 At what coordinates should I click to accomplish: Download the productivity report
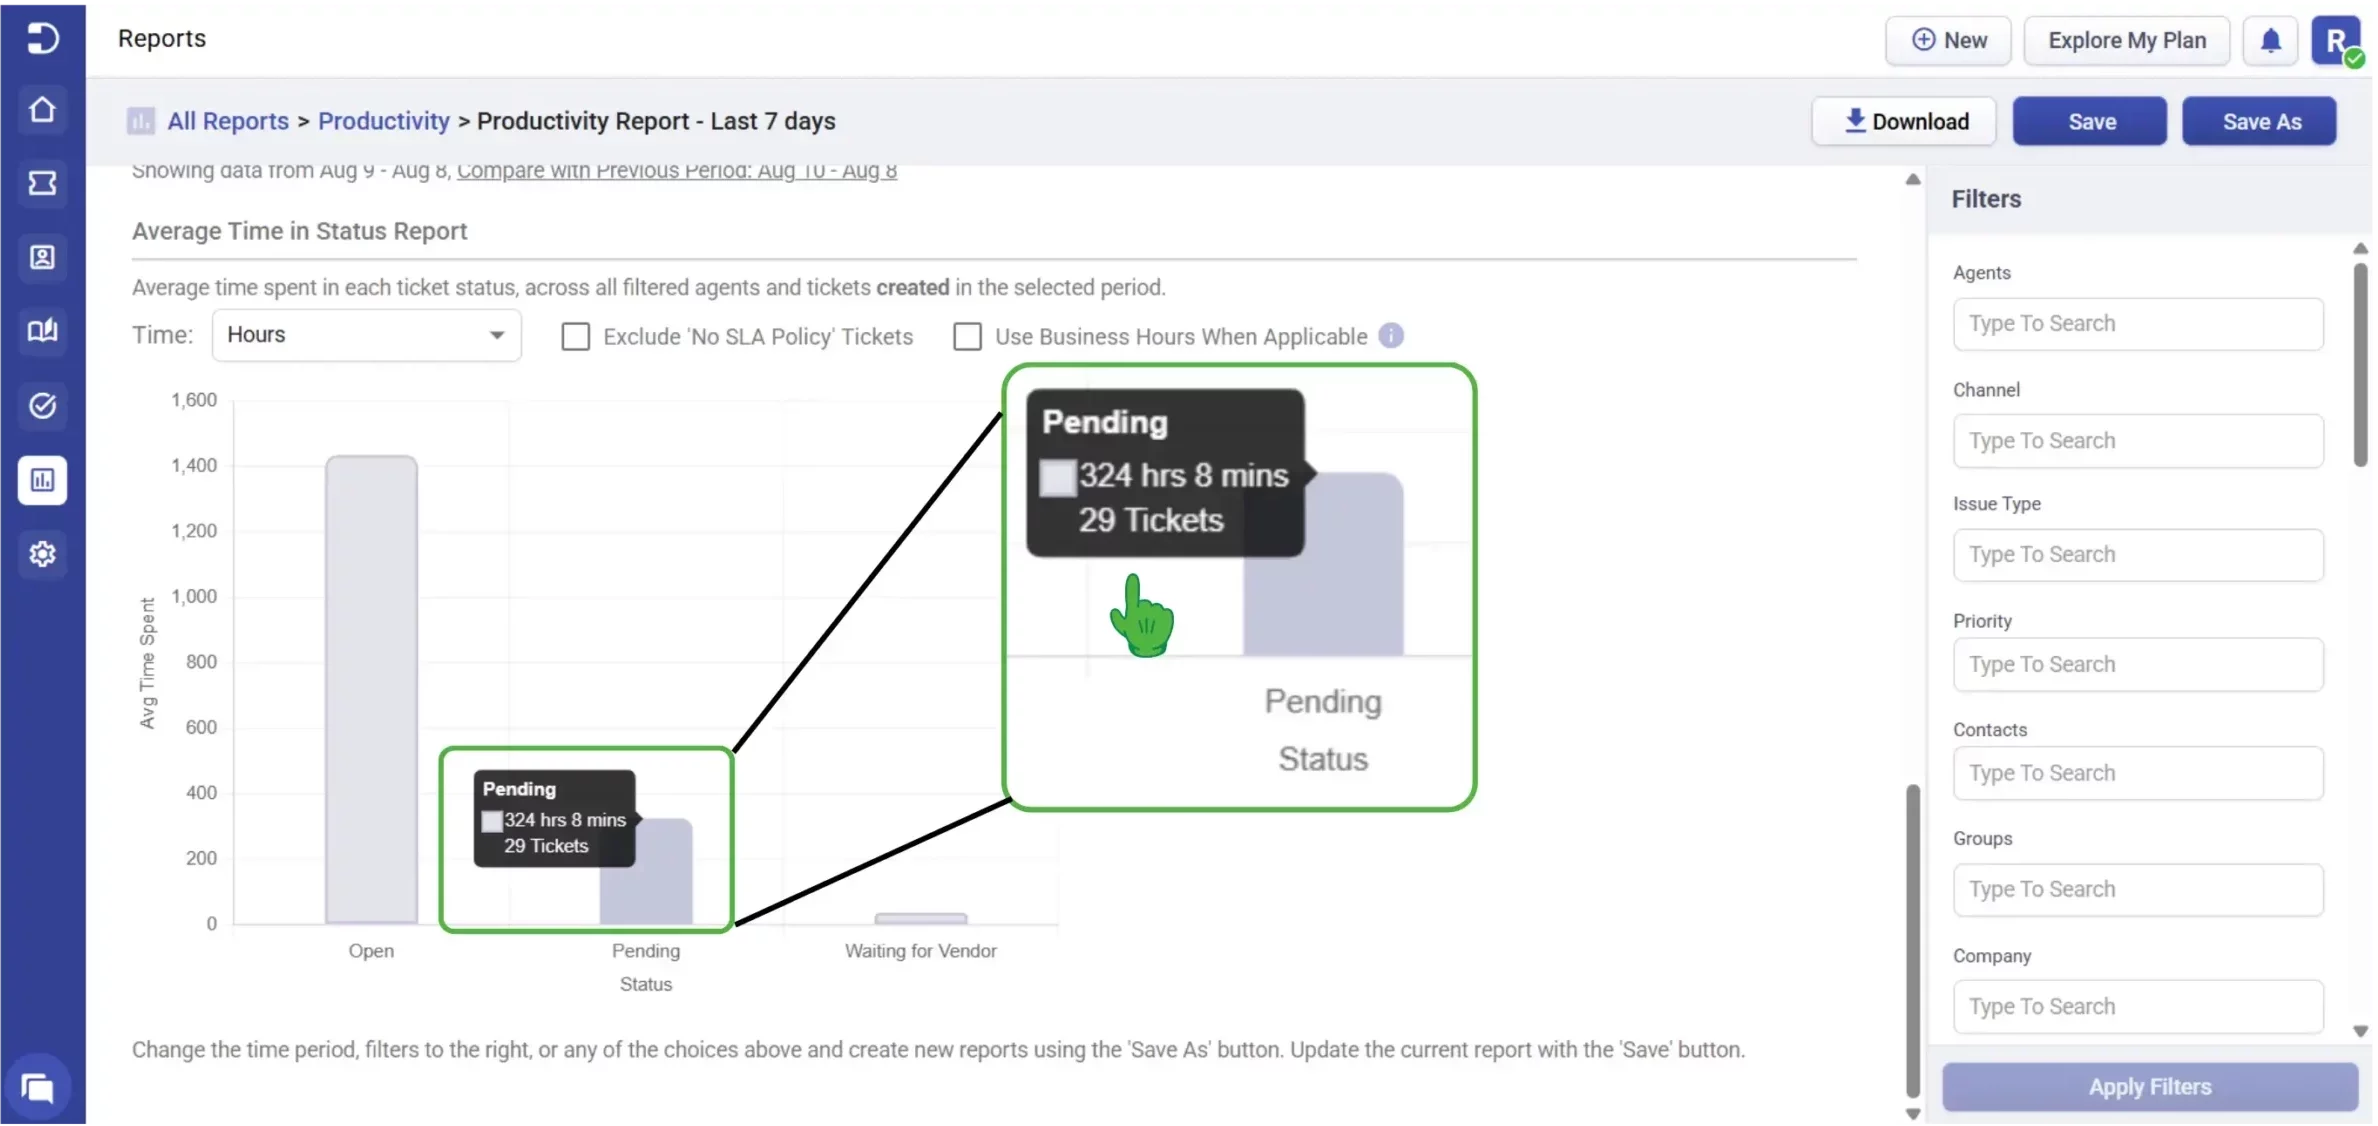pyautogui.click(x=1905, y=121)
